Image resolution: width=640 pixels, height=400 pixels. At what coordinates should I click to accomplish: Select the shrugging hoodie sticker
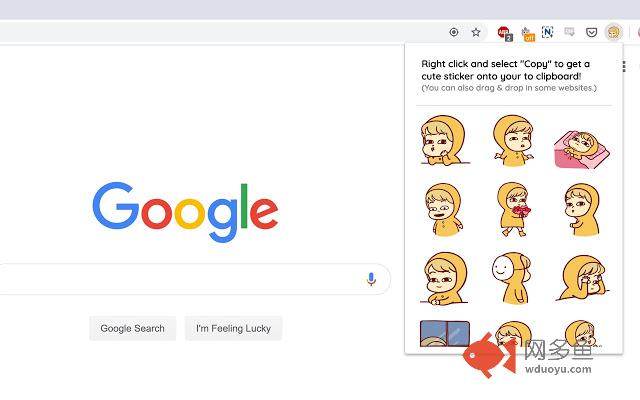coord(513,140)
